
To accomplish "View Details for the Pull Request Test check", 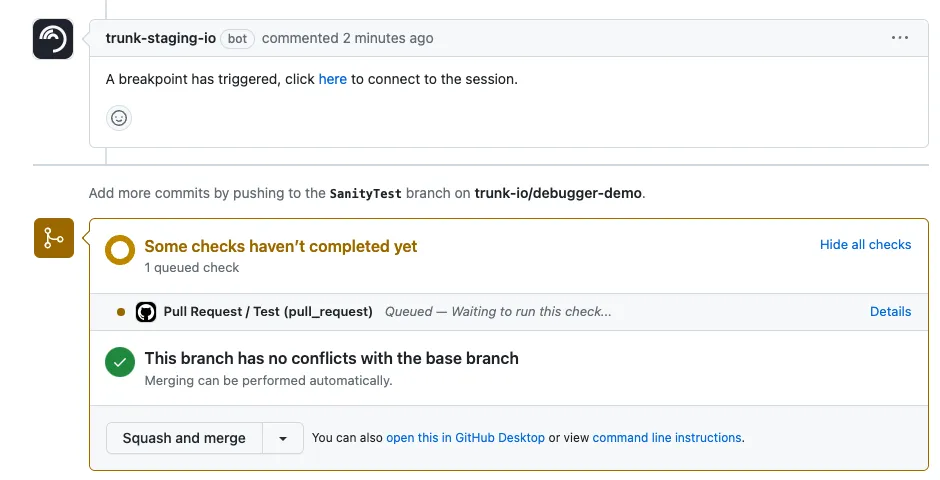I will tap(890, 312).
